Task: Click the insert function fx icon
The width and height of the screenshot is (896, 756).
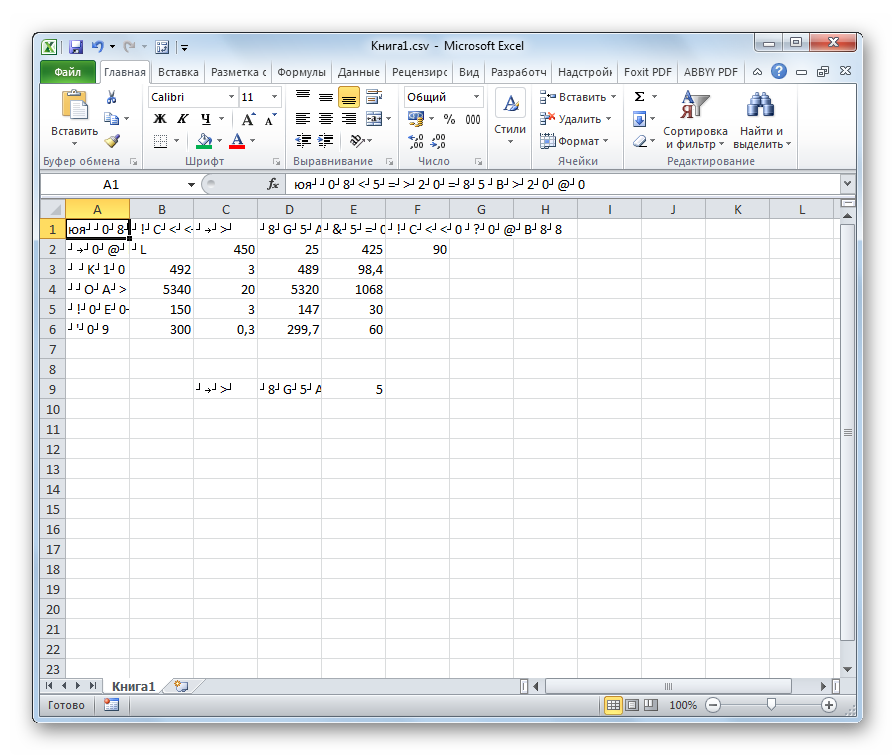Action: (272, 185)
